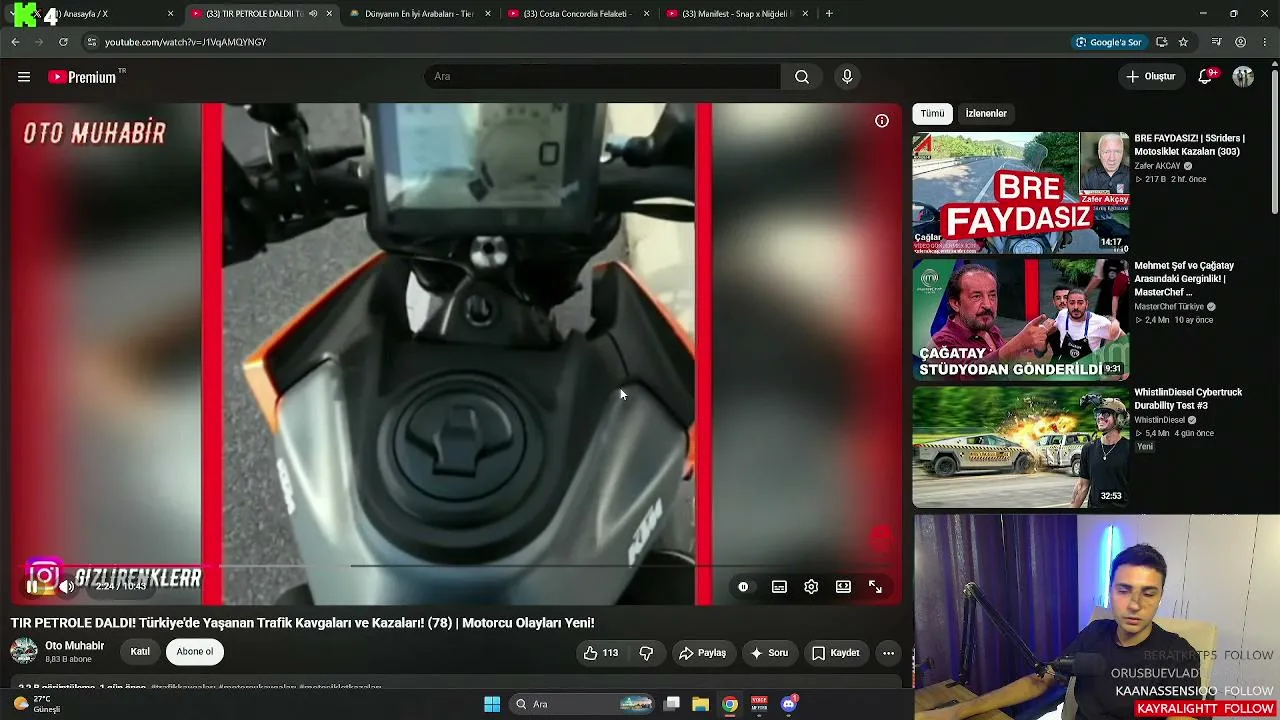
Task: Switch to theater mode
Action: 843,587
